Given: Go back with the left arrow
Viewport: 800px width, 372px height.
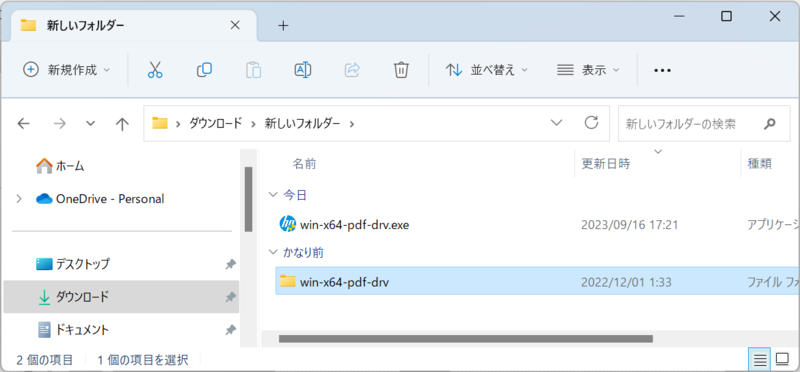Looking at the screenshot, I should [x=23, y=123].
